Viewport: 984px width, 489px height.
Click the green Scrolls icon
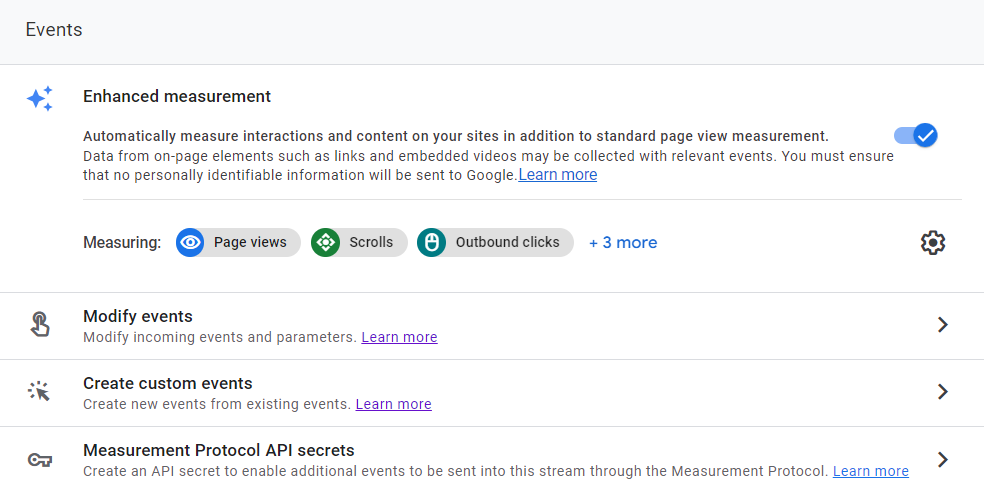(325, 242)
